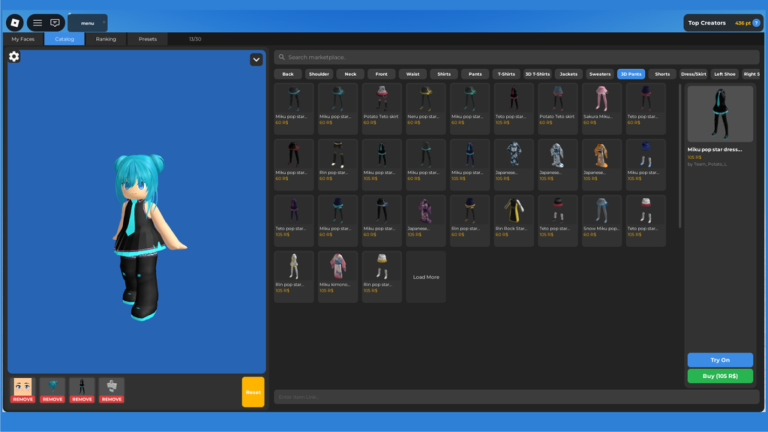Select Potato Teto skirt with pink top
This screenshot has width=768, height=432.
coord(382,109)
